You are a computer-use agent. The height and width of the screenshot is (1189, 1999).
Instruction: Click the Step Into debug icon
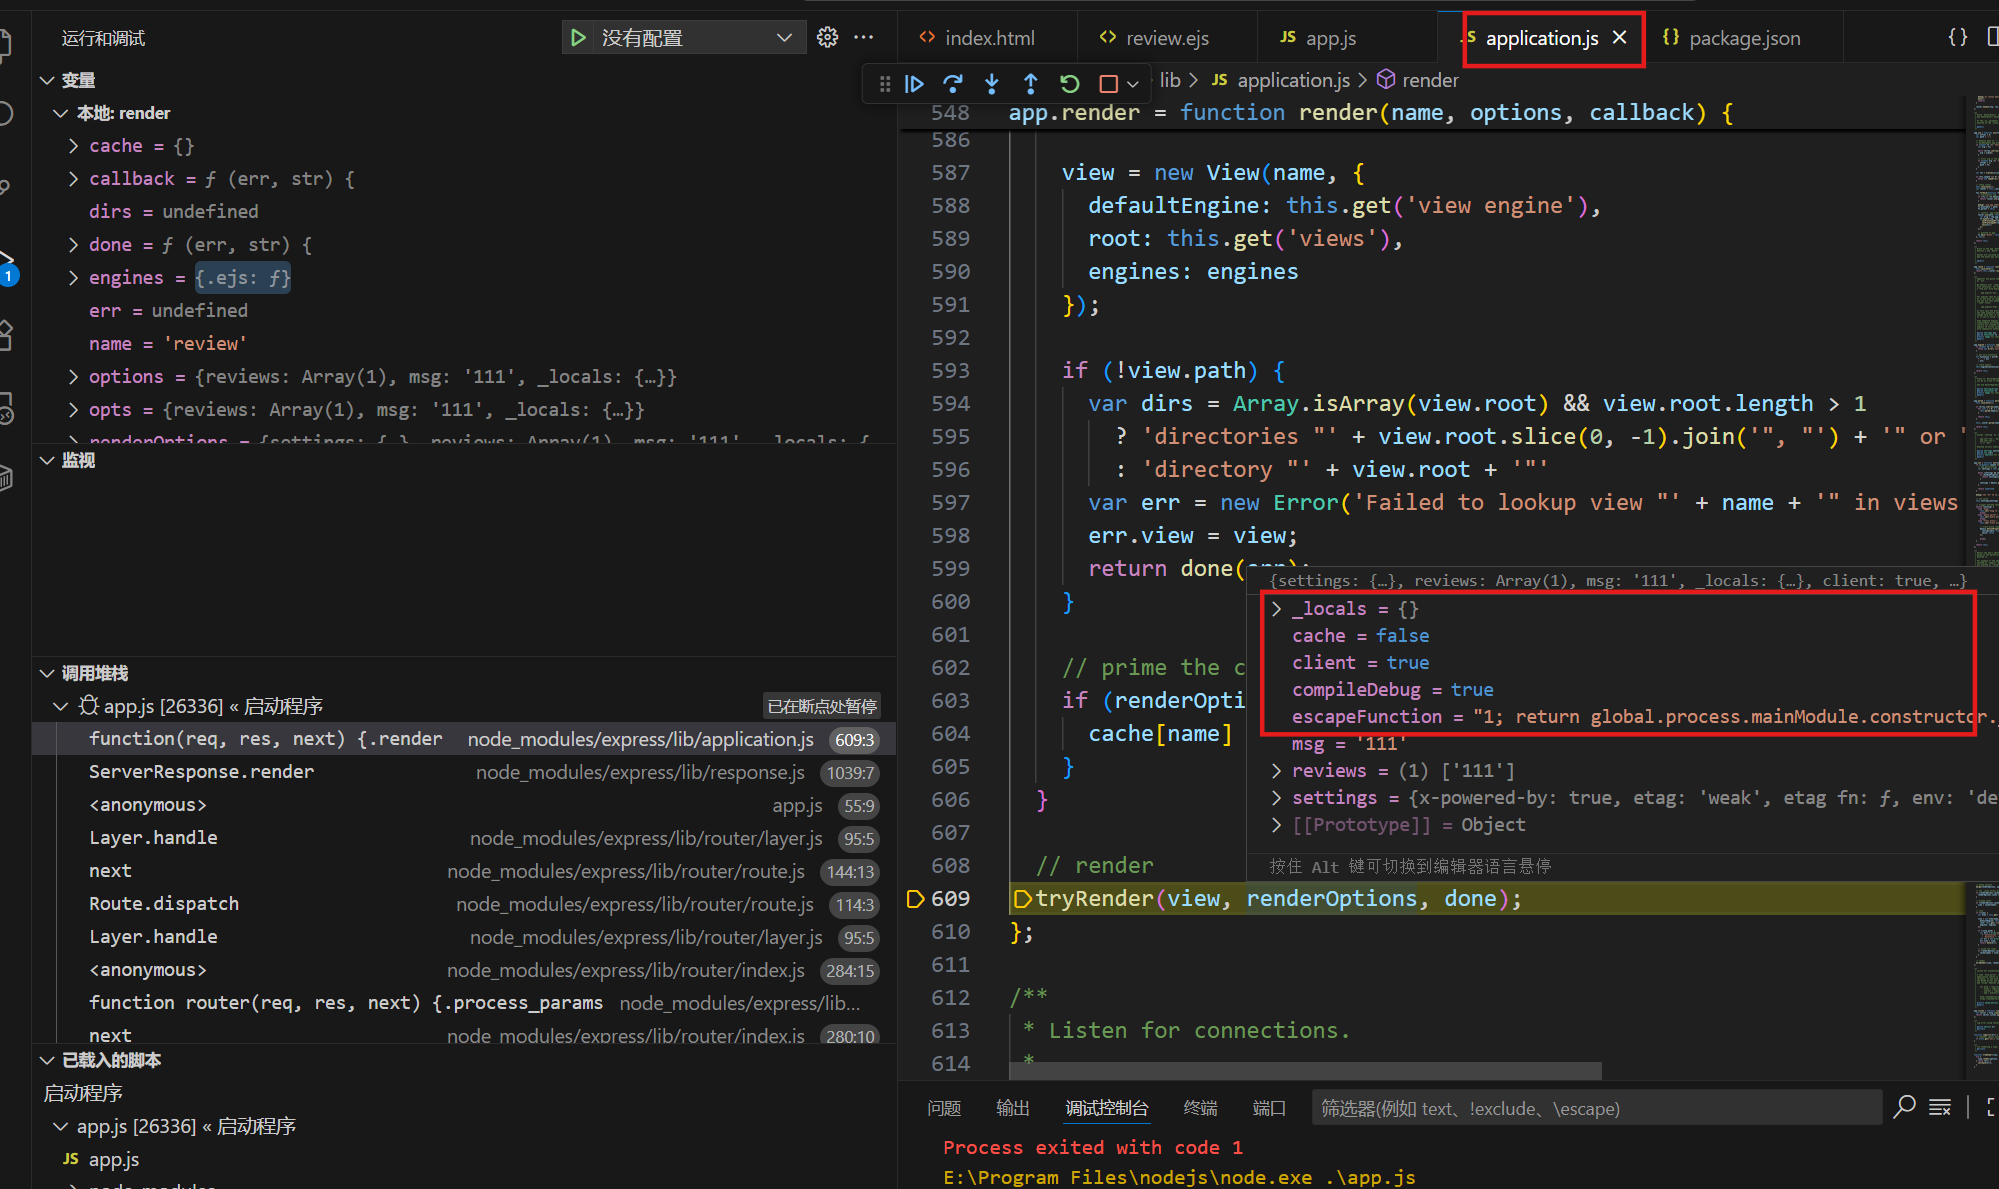992,84
